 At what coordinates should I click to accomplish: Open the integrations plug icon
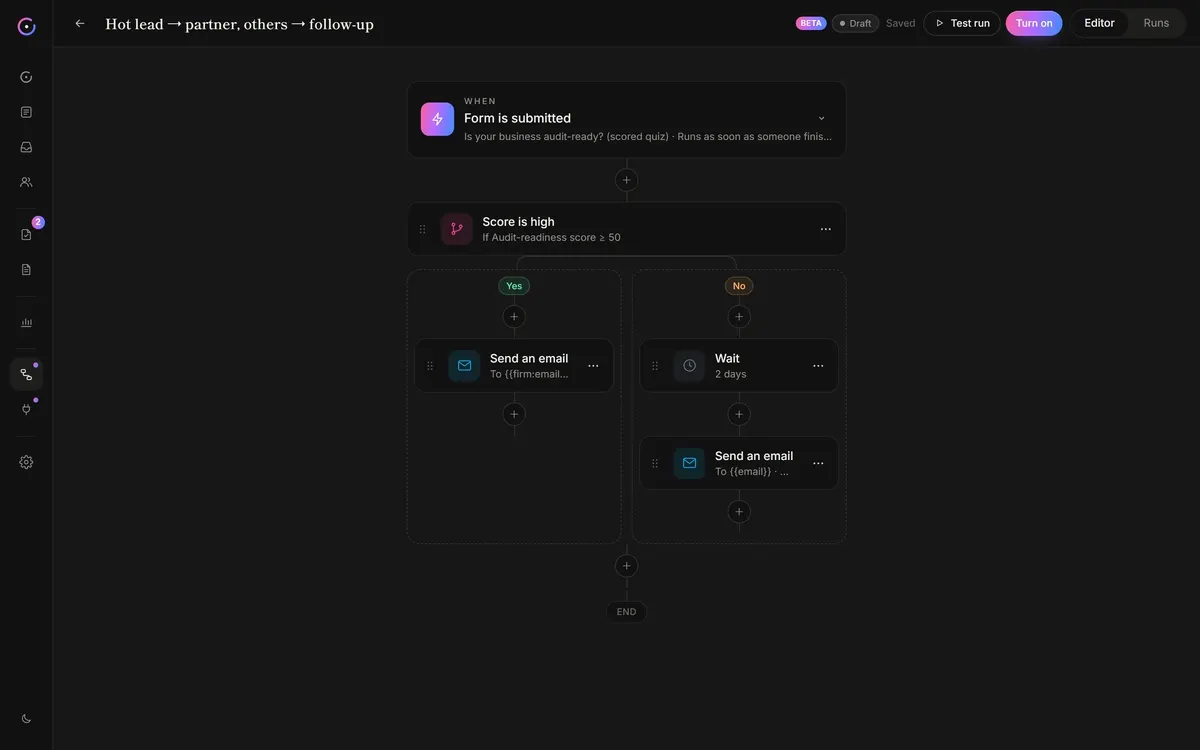tap(26, 409)
